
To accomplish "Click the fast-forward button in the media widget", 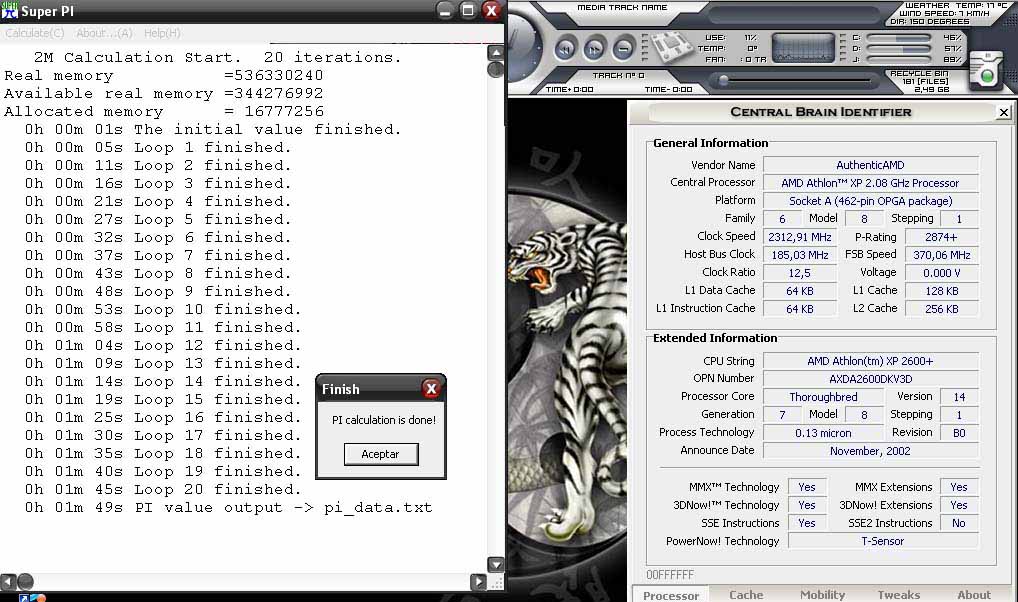I will 594,49.
